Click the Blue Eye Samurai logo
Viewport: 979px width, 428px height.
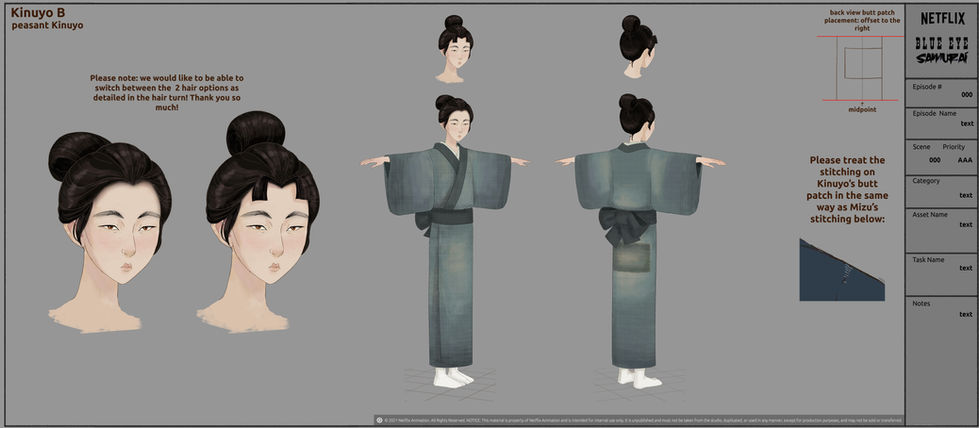click(942, 51)
